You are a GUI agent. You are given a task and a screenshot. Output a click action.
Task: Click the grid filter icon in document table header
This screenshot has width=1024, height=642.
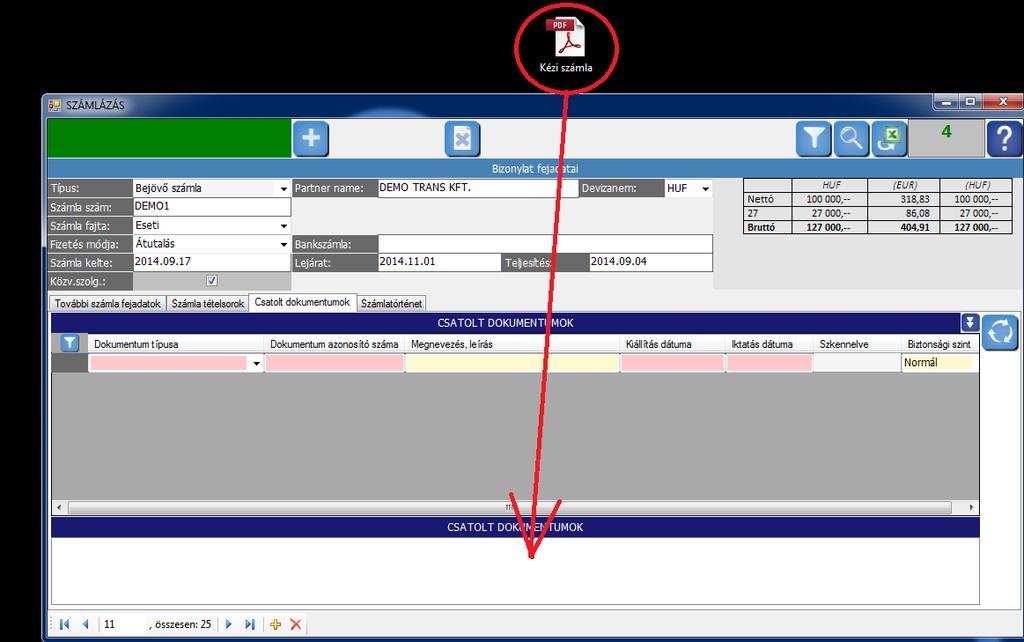click(x=69, y=343)
